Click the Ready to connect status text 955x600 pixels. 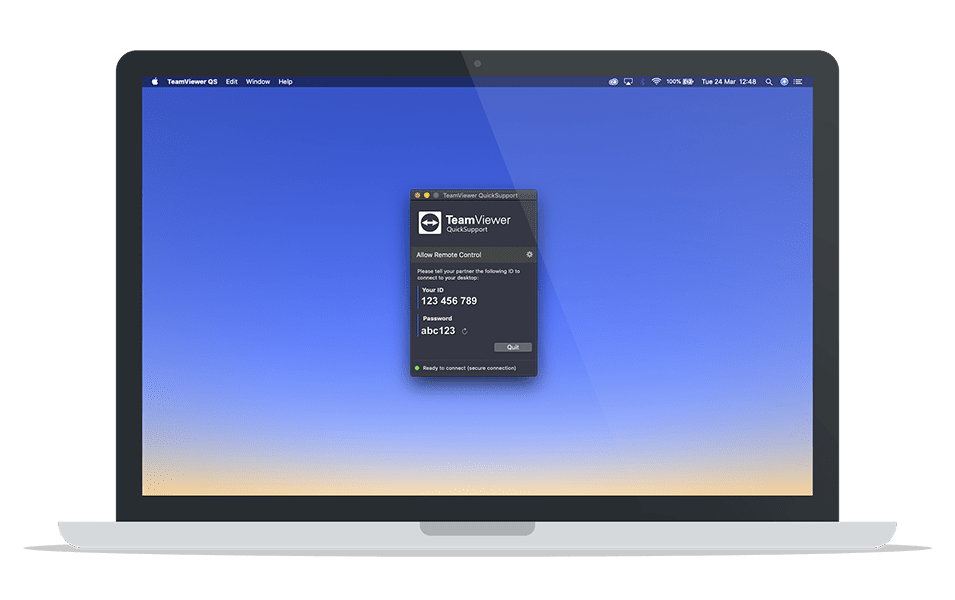470,368
